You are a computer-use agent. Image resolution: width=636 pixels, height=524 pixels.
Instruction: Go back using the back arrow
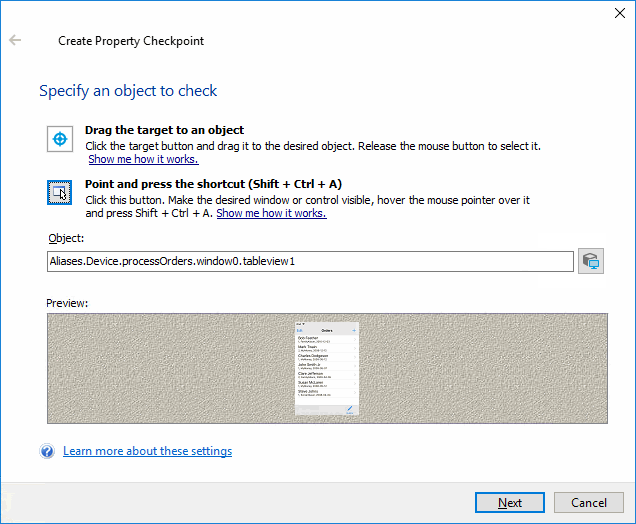click(x=16, y=41)
